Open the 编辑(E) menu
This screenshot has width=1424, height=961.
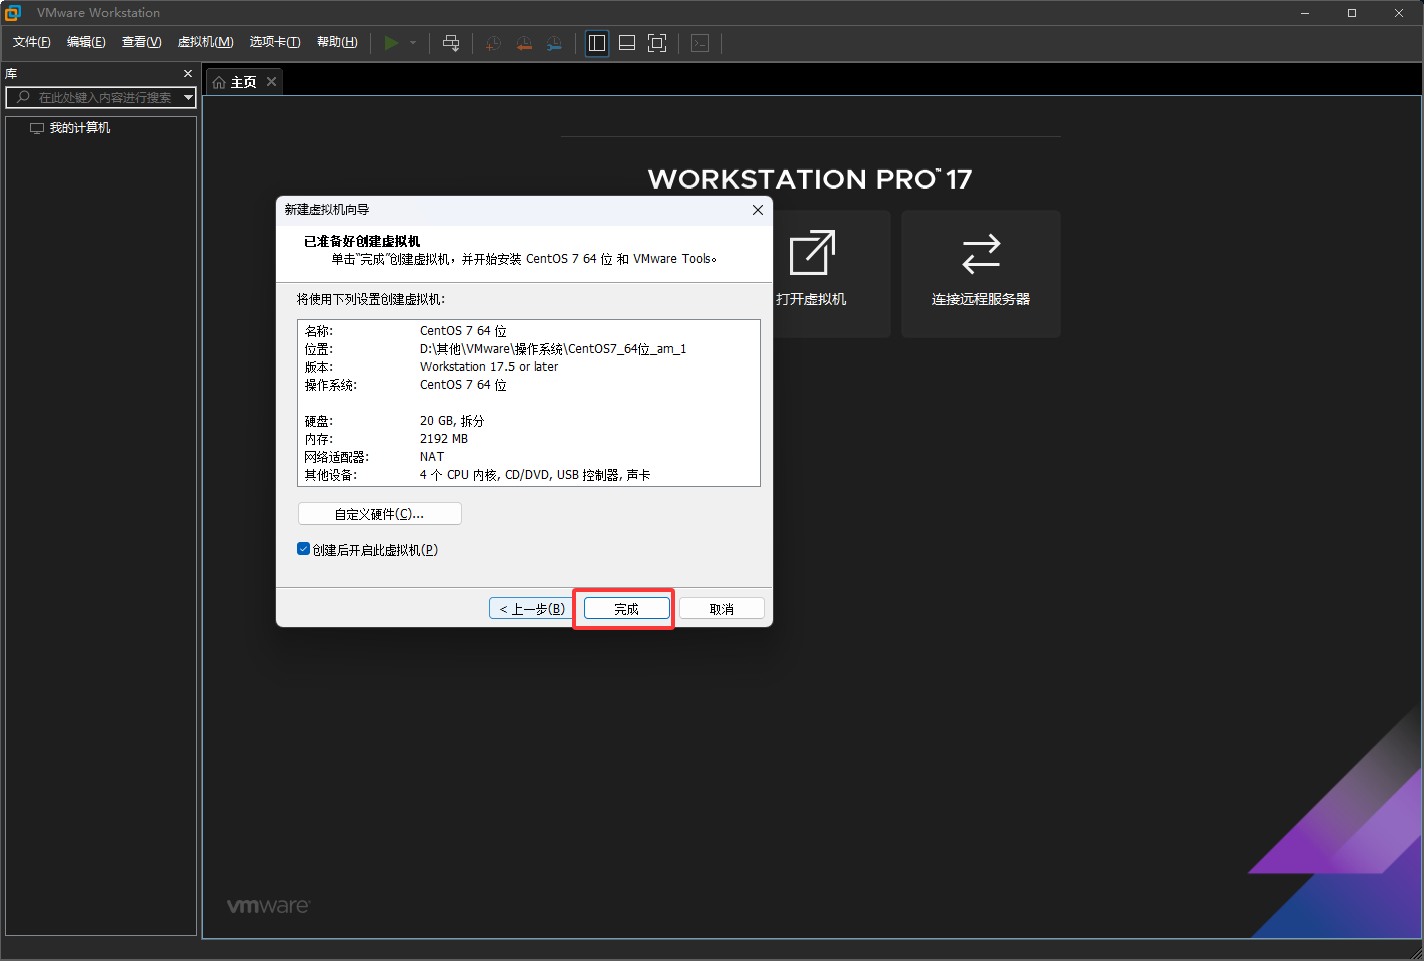pos(86,42)
